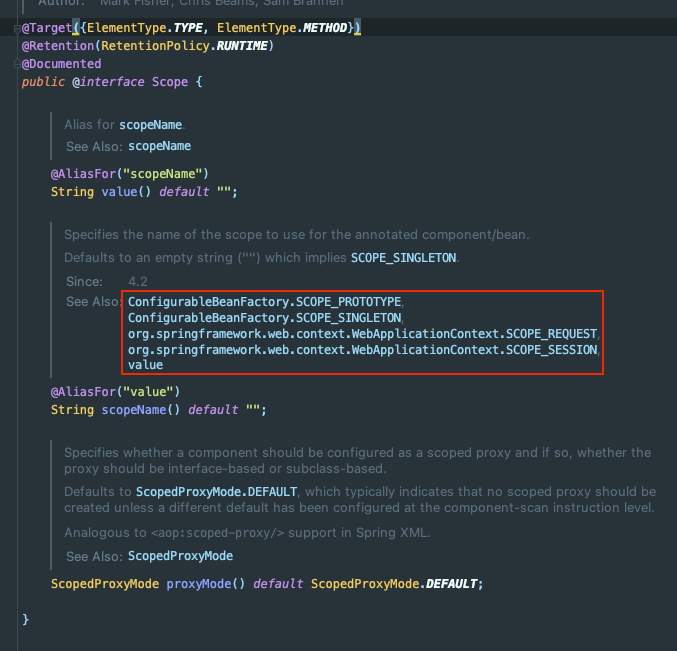Click 'default' keyword on scopeName() line

coord(213,410)
